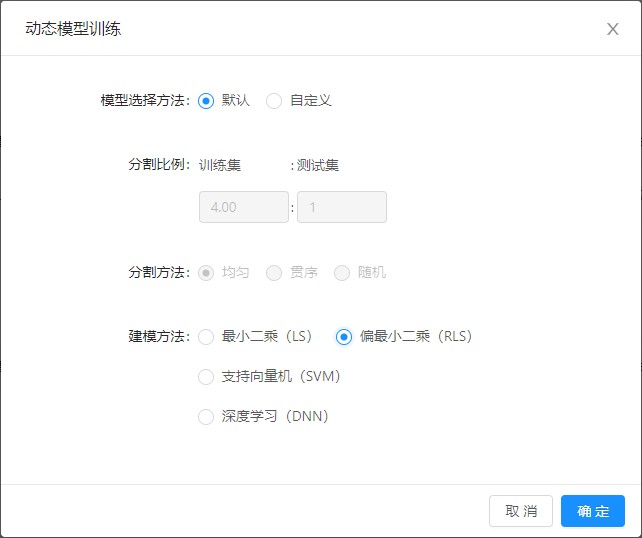Select 最小二乘 (LS) modeling method
The height and width of the screenshot is (538, 642).
pos(207,337)
